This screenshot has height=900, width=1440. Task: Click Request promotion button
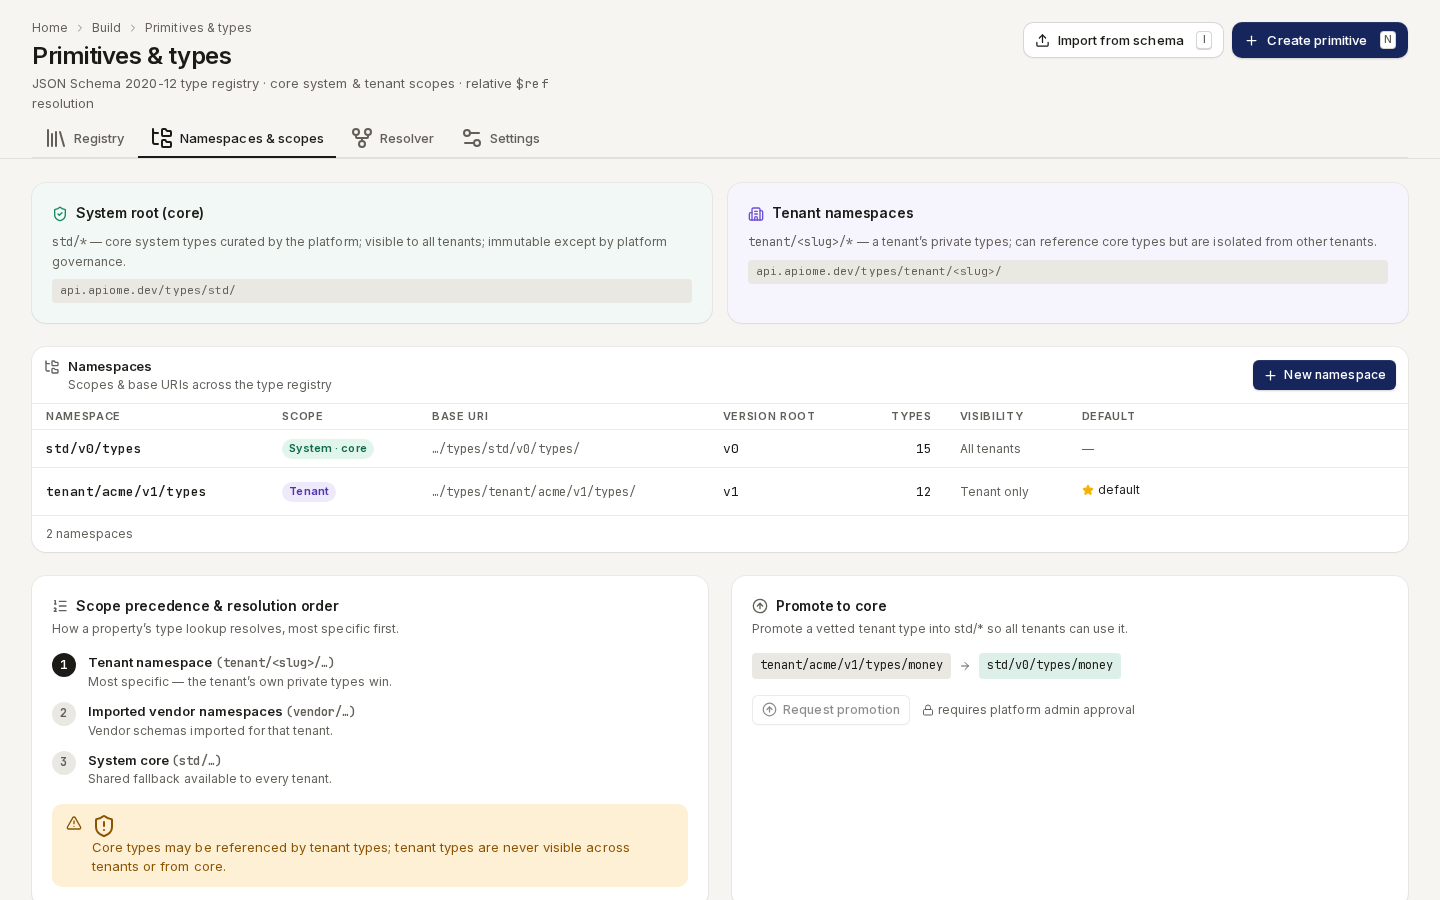click(x=831, y=710)
